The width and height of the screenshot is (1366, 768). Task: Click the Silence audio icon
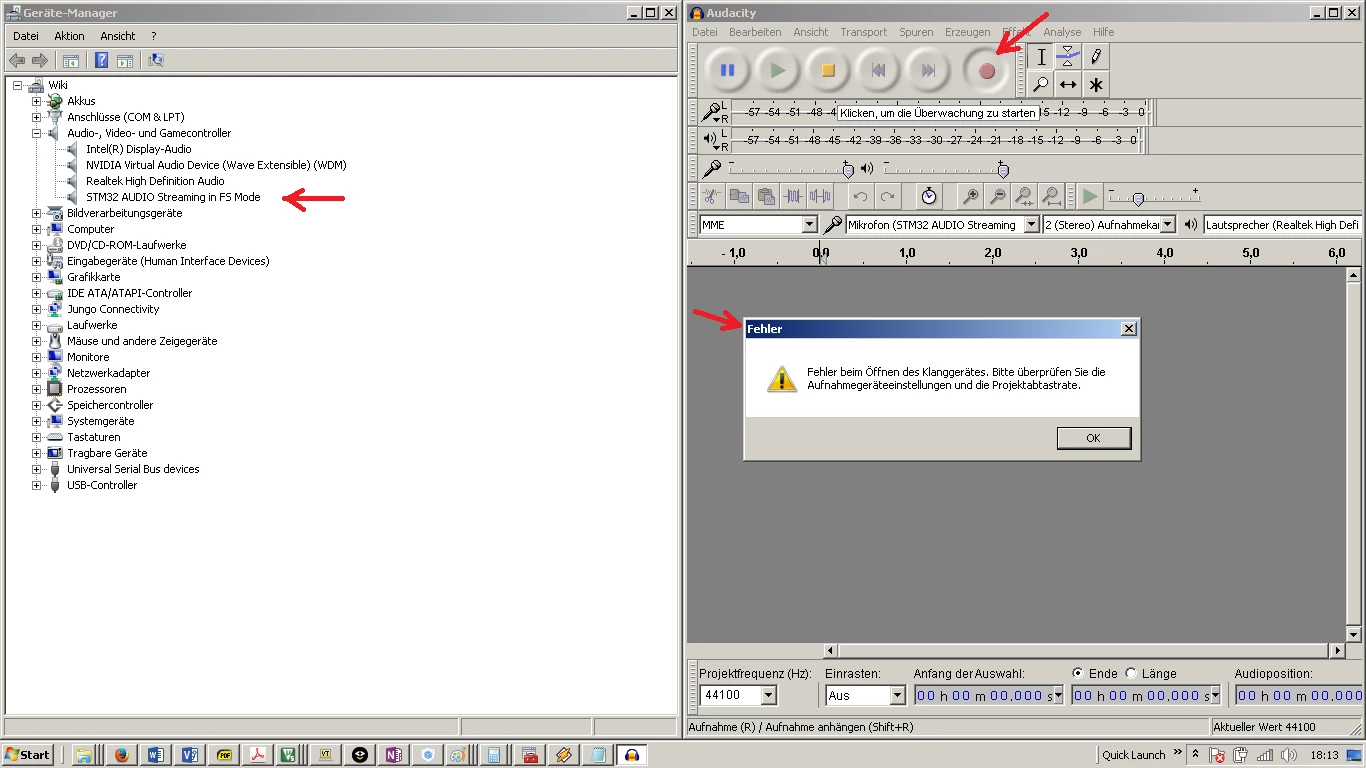pyautogui.click(x=820, y=196)
